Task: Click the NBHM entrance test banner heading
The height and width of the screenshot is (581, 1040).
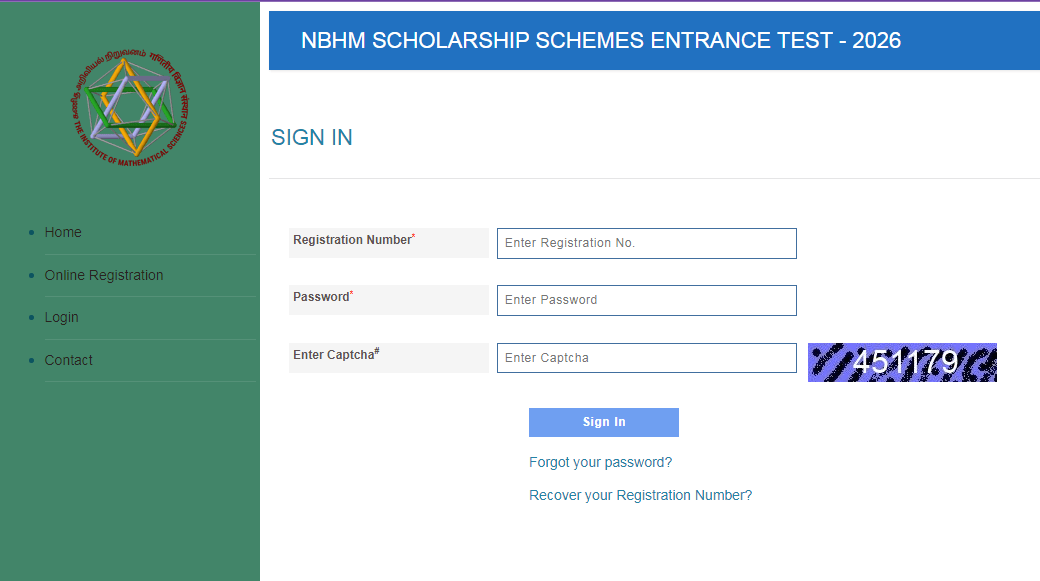Action: (600, 40)
